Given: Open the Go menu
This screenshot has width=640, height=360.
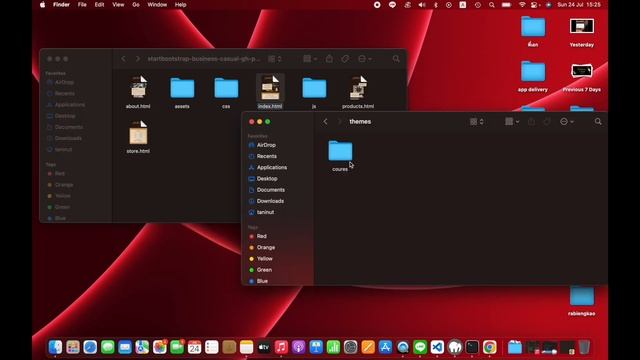Looking at the screenshot, I should 136,4.
